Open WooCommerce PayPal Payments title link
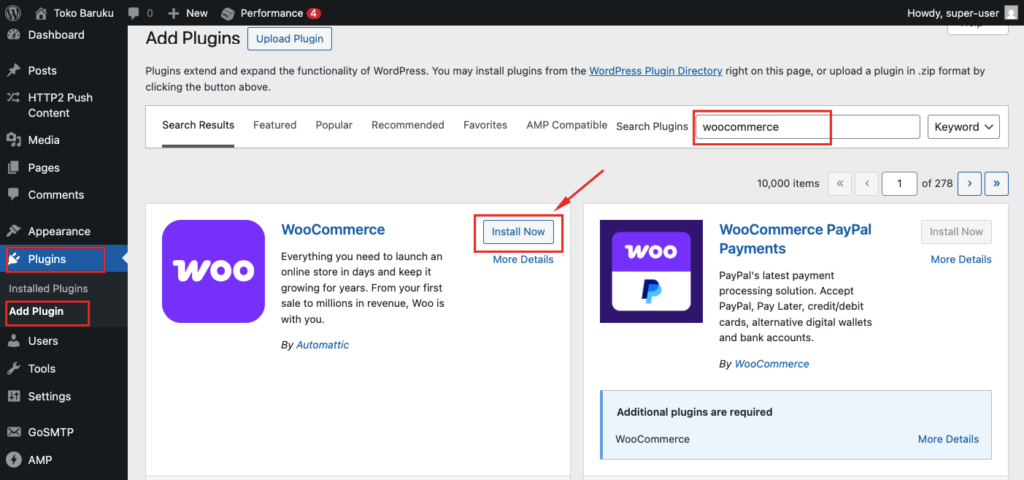1024x480 pixels. 795,239
